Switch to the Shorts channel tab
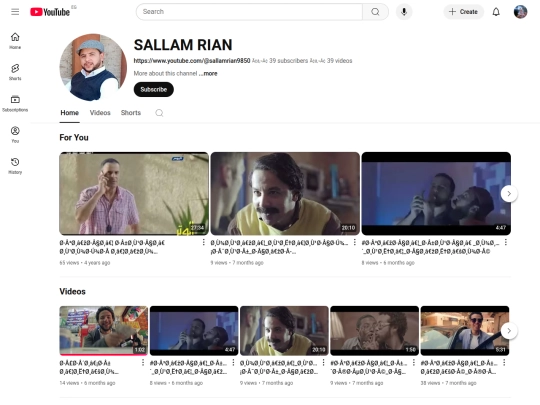The height and width of the screenshot is (405, 540). coord(131,113)
